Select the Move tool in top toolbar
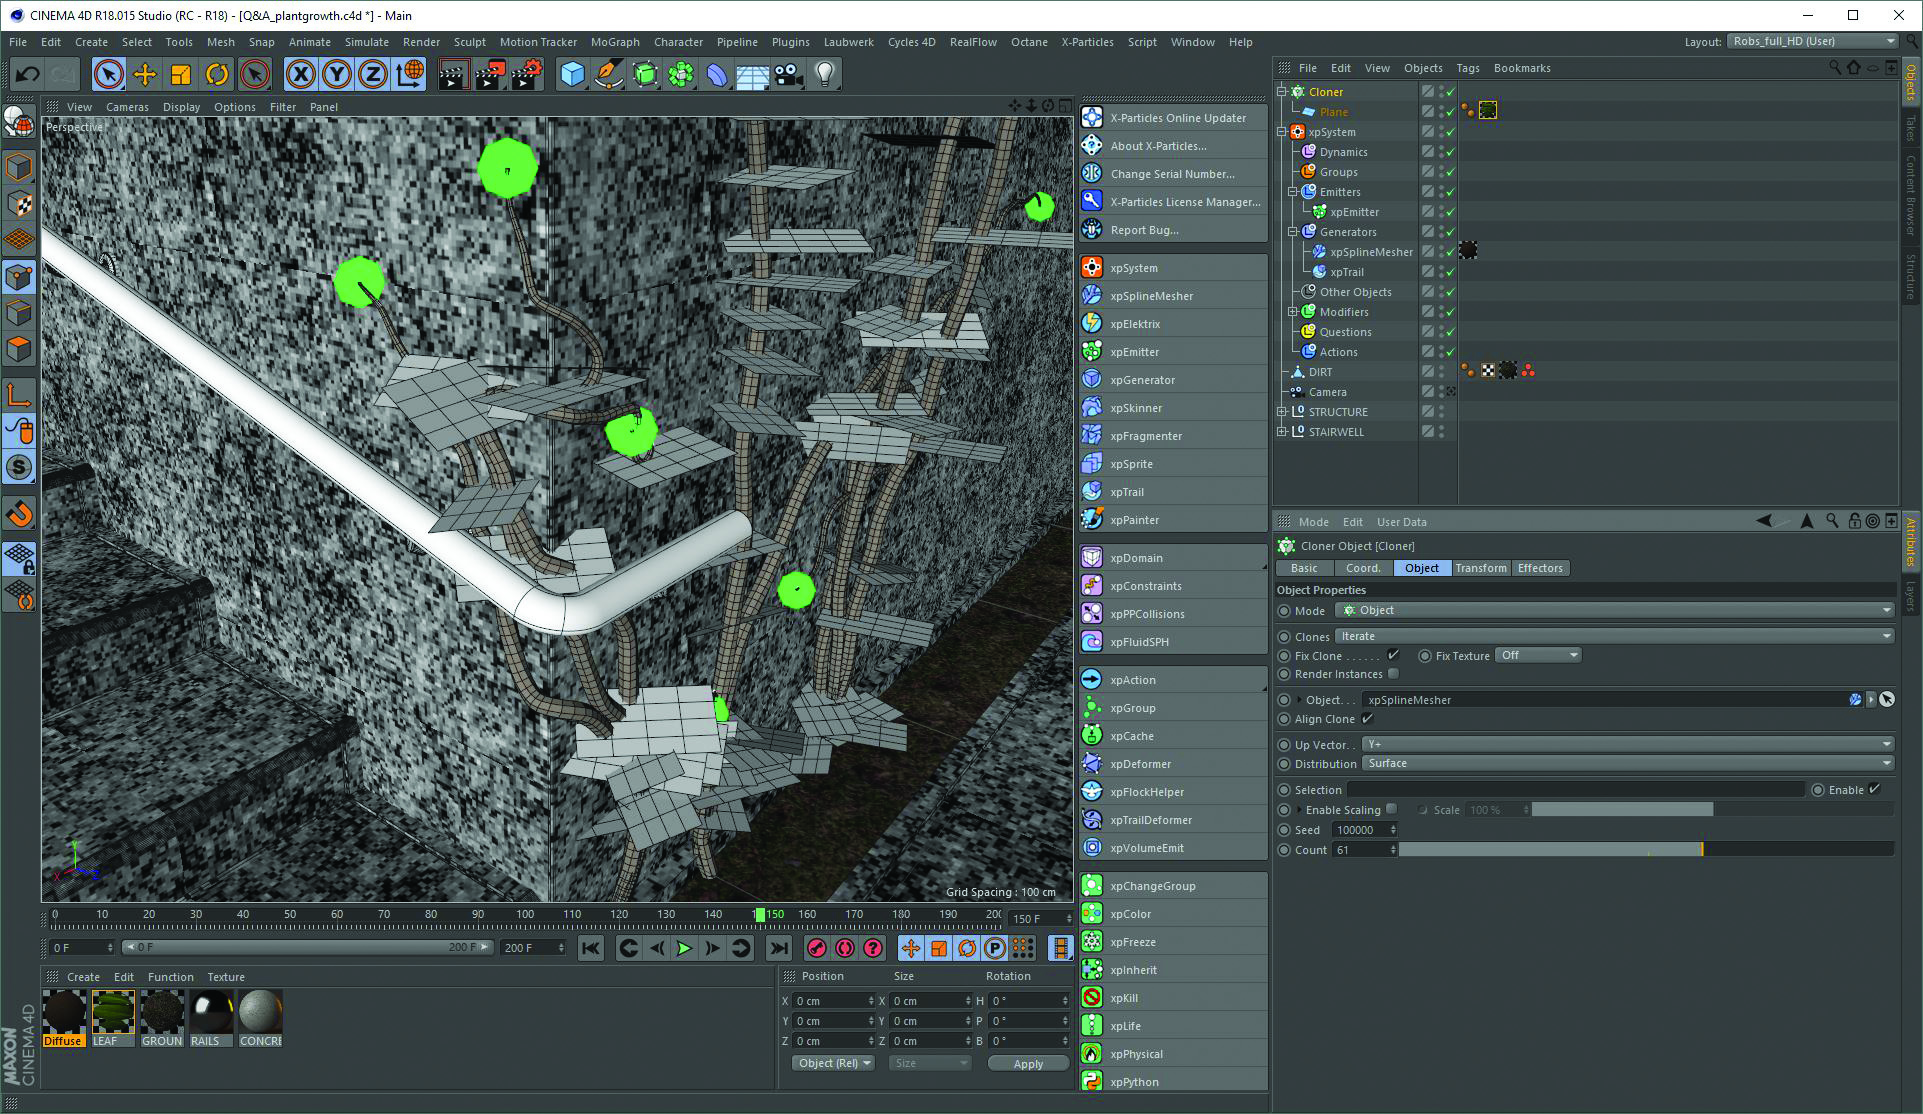This screenshot has width=1923, height=1114. [145, 74]
